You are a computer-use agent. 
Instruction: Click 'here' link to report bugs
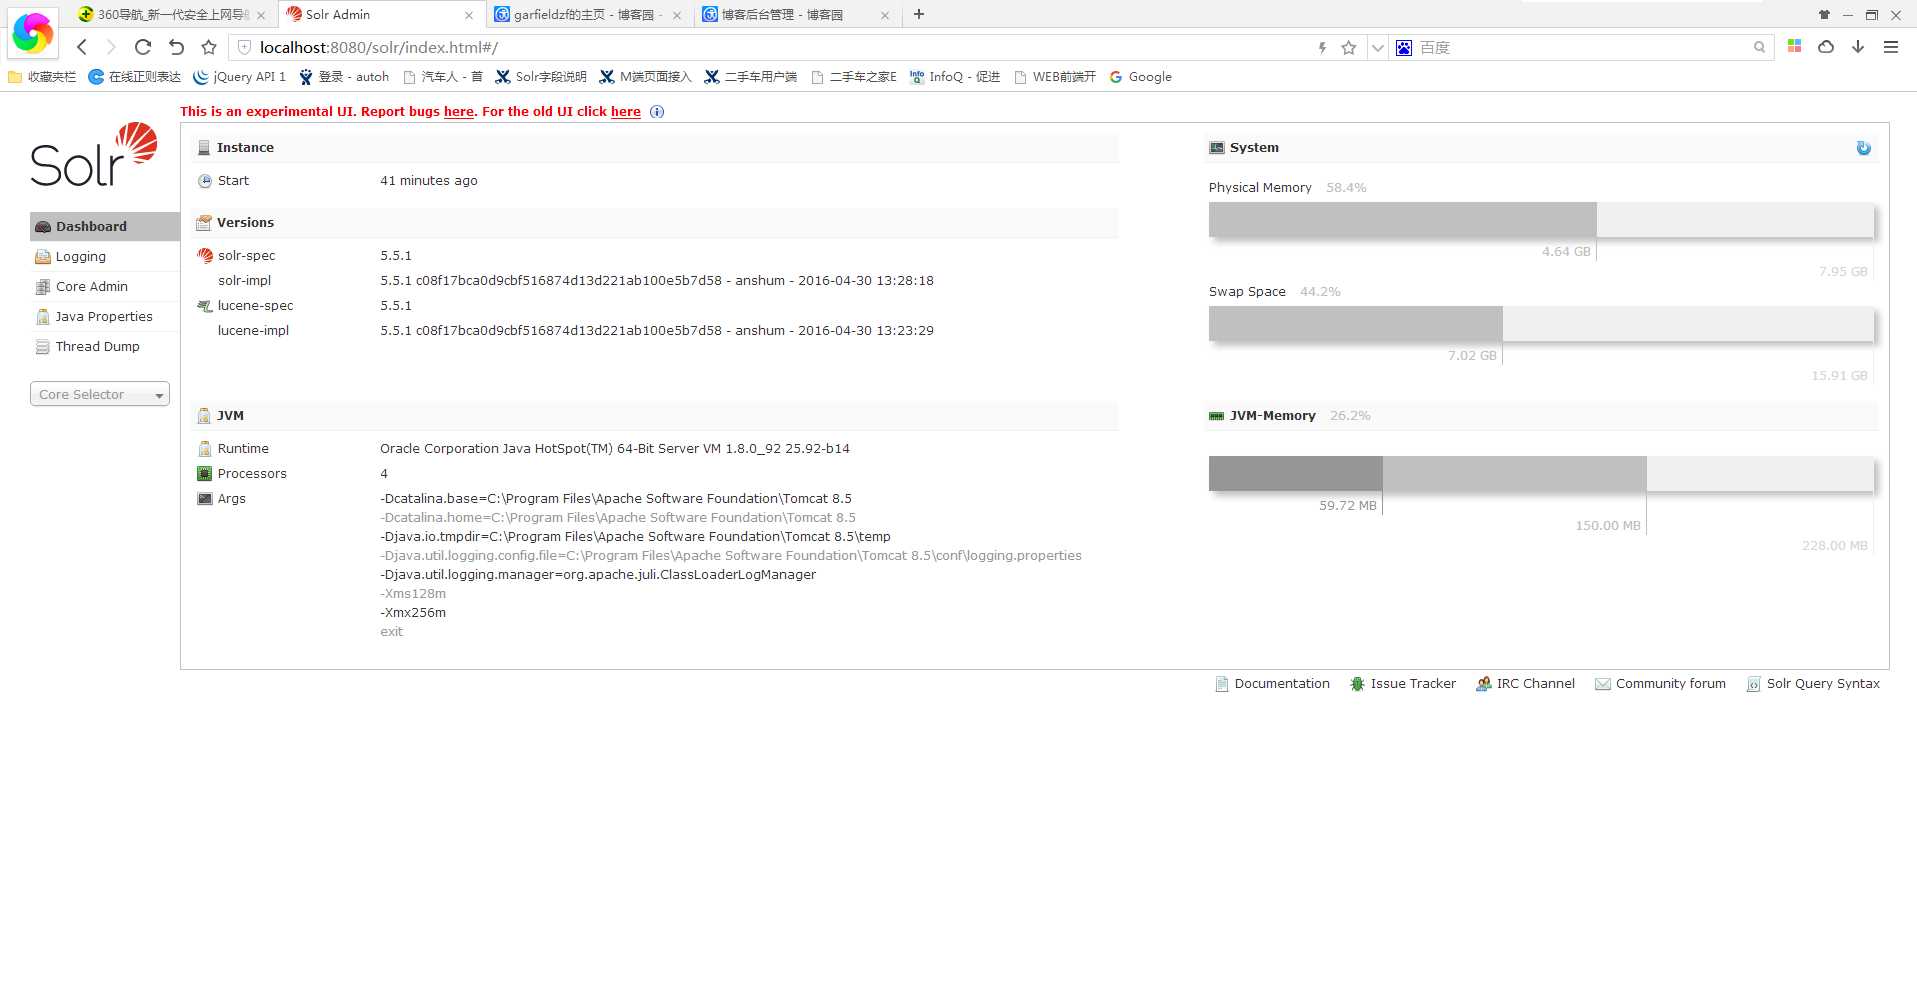click(459, 112)
